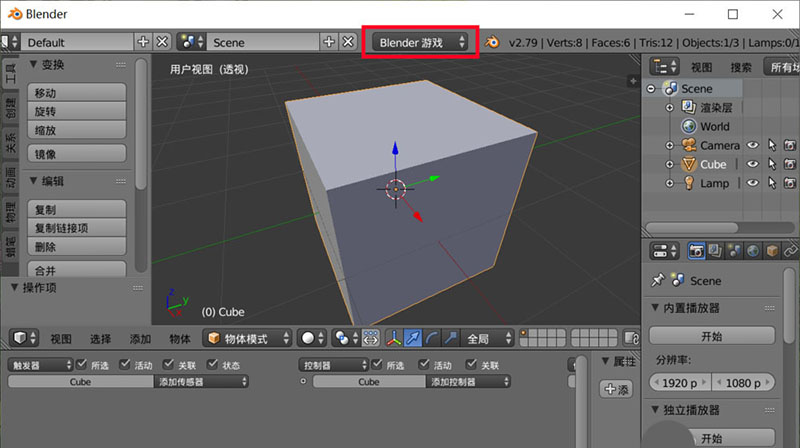The width and height of the screenshot is (800, 448).
Task: Select the scale manipulator icon
Action: tap(451, 338)
